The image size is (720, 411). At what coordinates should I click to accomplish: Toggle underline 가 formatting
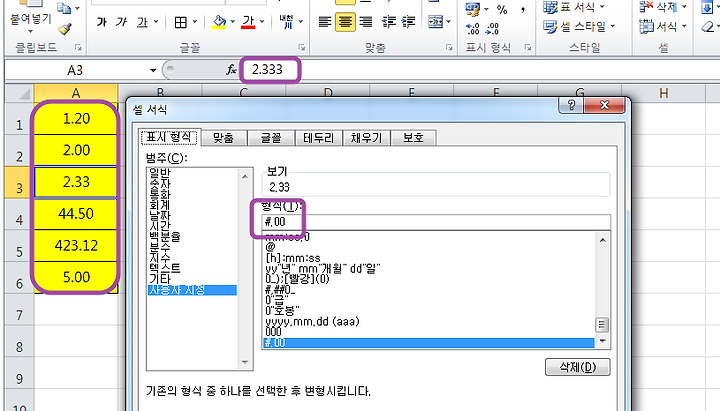[x=142, y=22]
